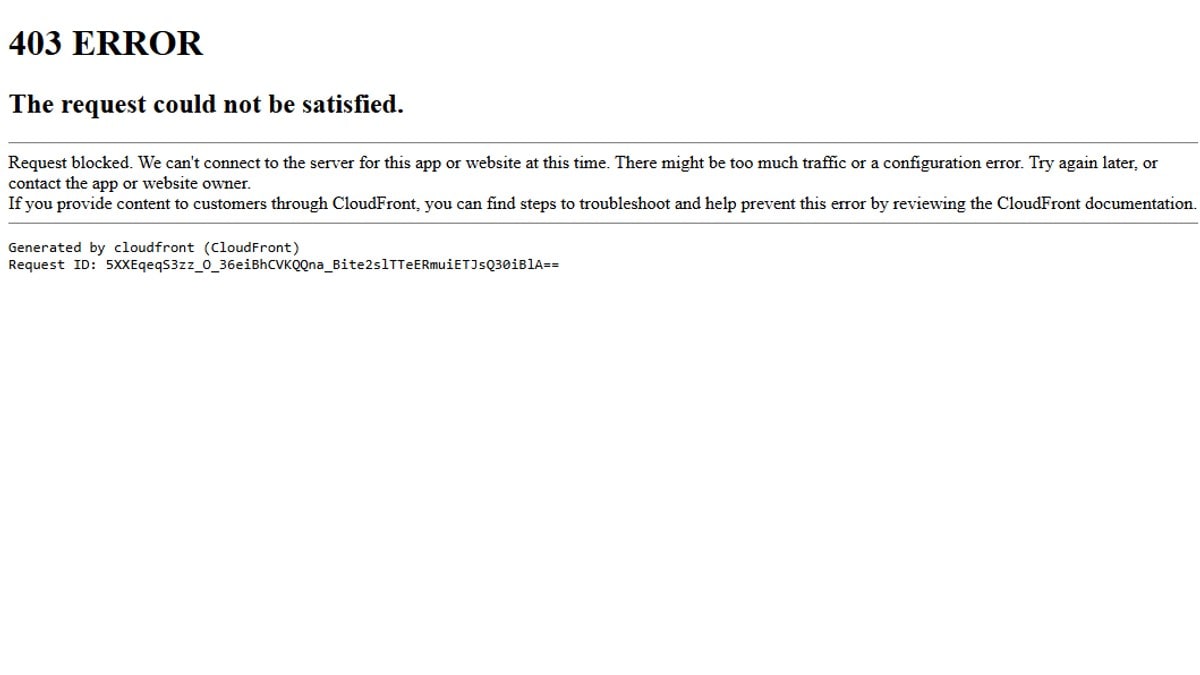Image resolution: width=1200 pixels, height=675 pixels.
Task: Click "contact the app or website owner." line
Action: click(129, 183)
